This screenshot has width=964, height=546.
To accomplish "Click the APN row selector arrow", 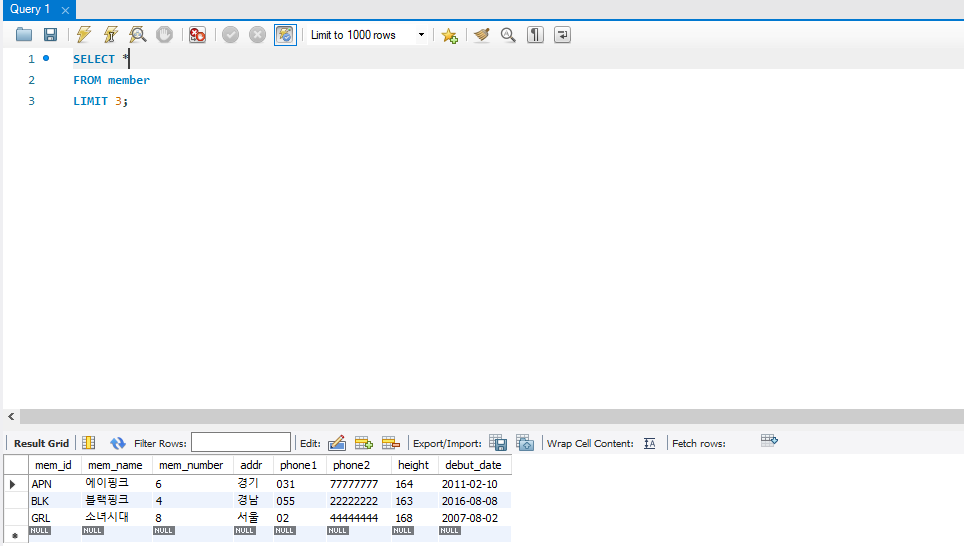I will (13, 485).
